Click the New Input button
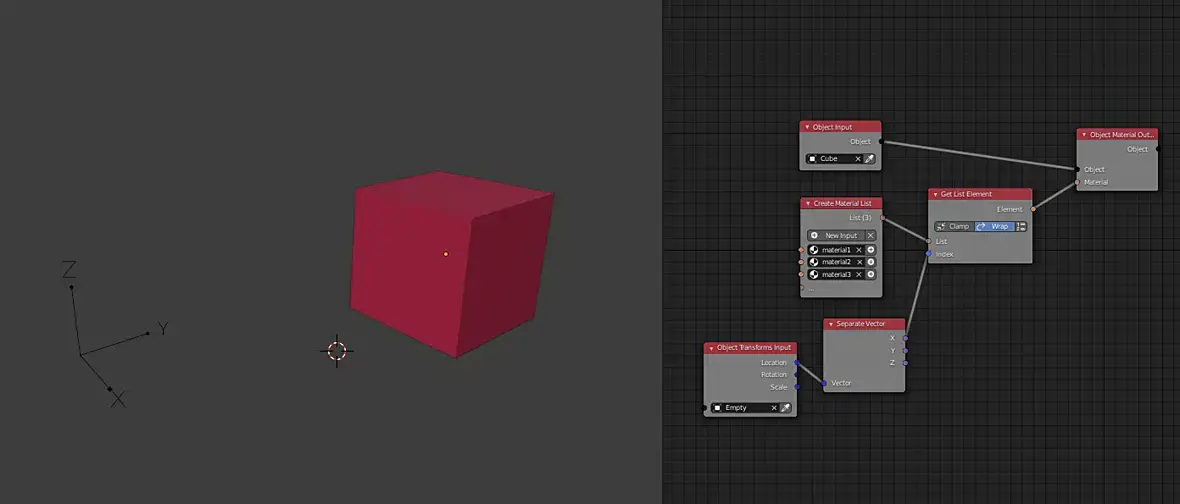The height and width of the screenshot is (504, 1180). (x=835, y=235)
